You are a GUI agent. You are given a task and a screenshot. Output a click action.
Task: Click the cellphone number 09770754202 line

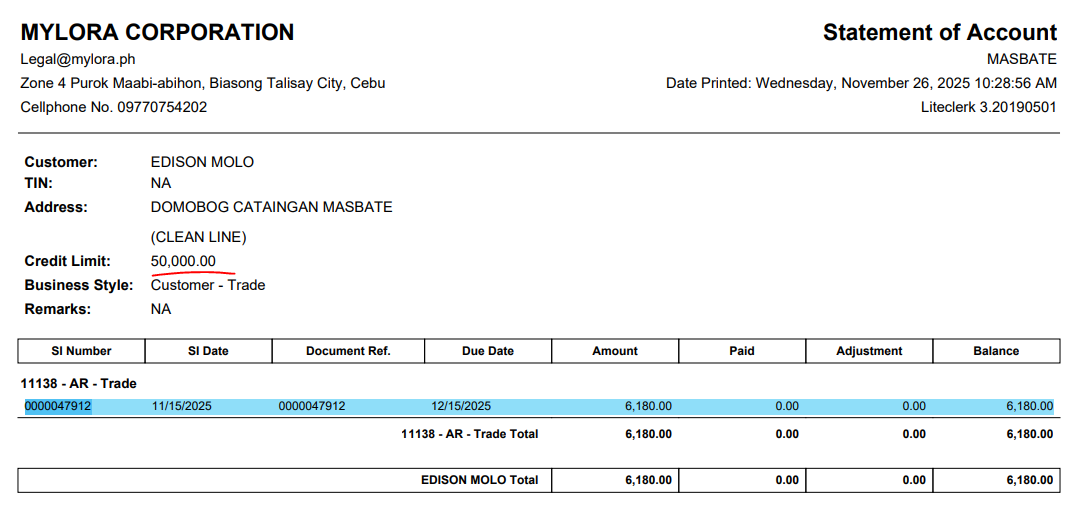point(114,107)
